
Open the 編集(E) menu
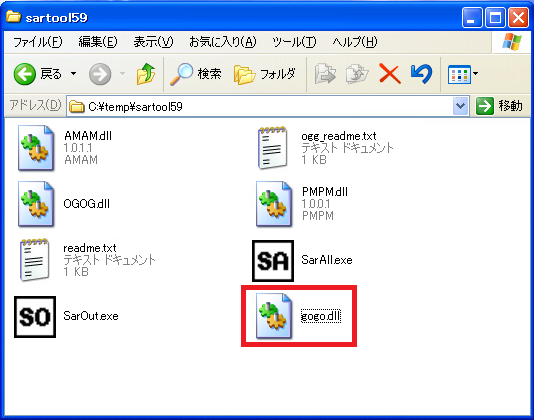coord(98,42)
